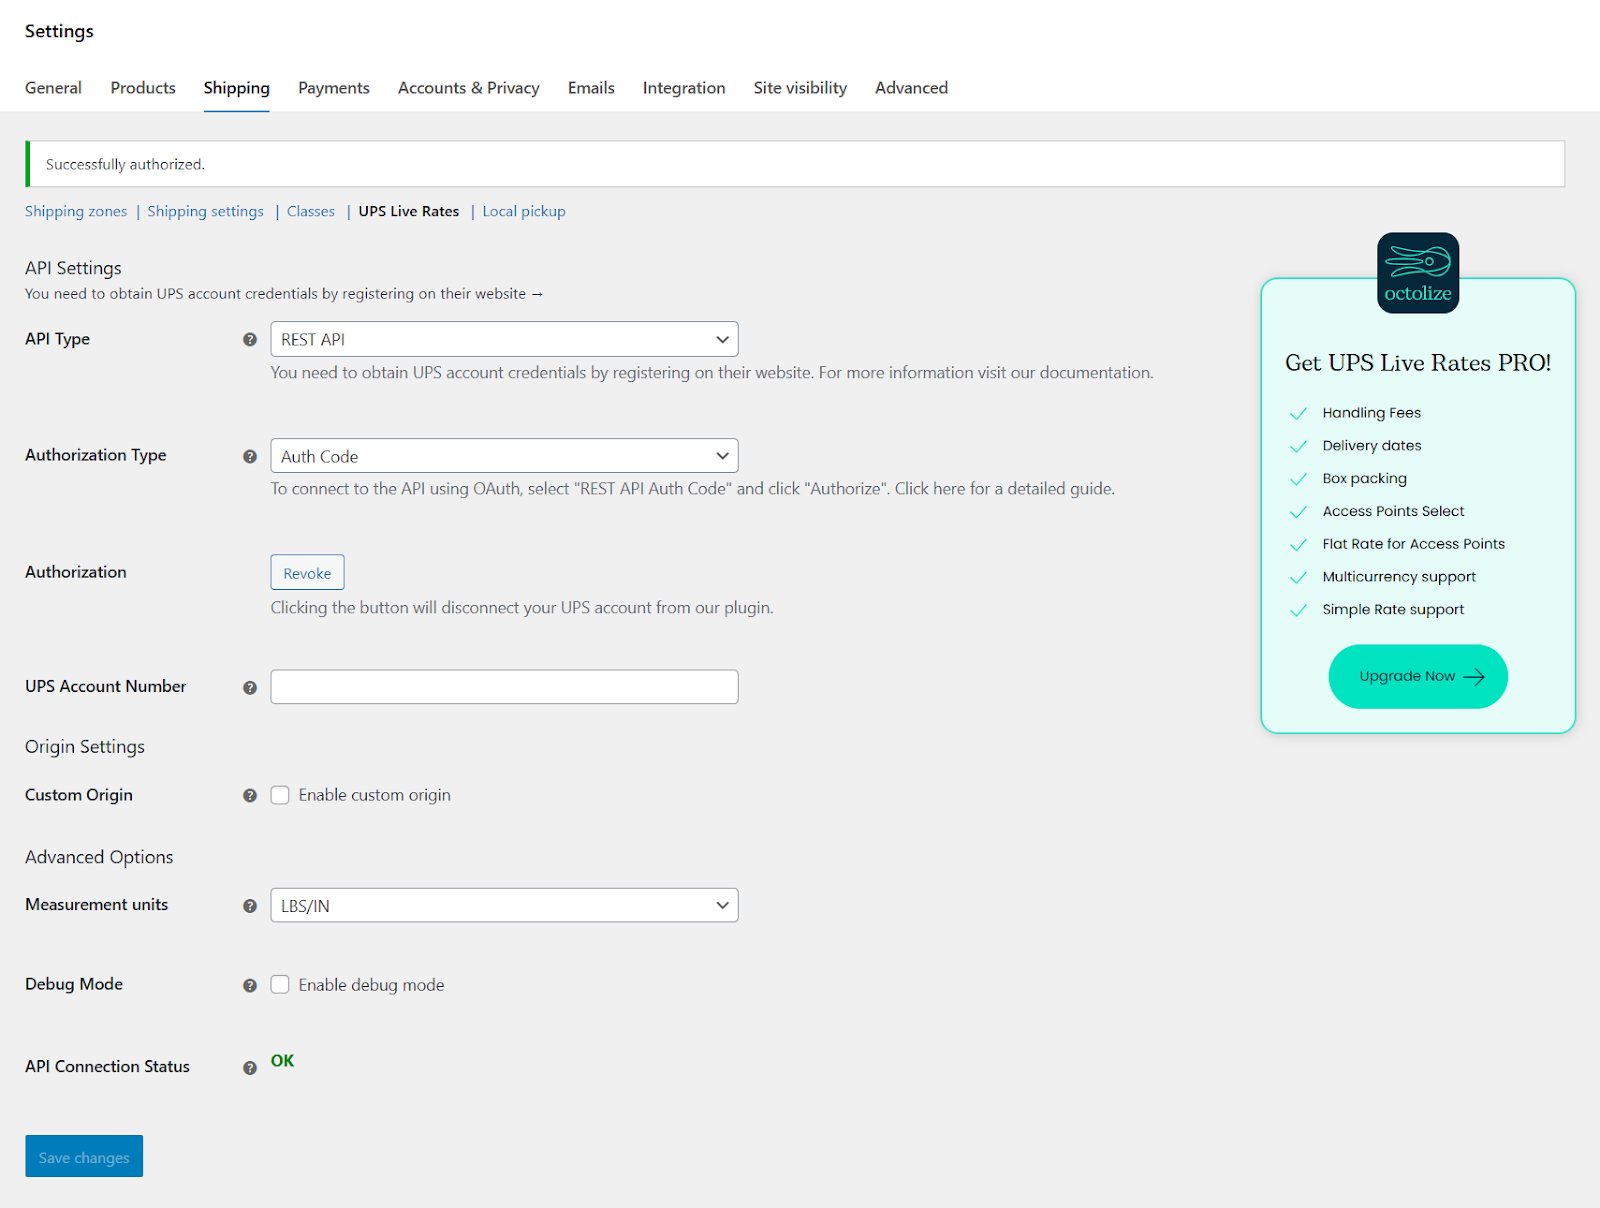The width and height of the screenshot is (1600, 1208).
Task: Click the 'Enable custom origin' label text
Action: point(375,795)
